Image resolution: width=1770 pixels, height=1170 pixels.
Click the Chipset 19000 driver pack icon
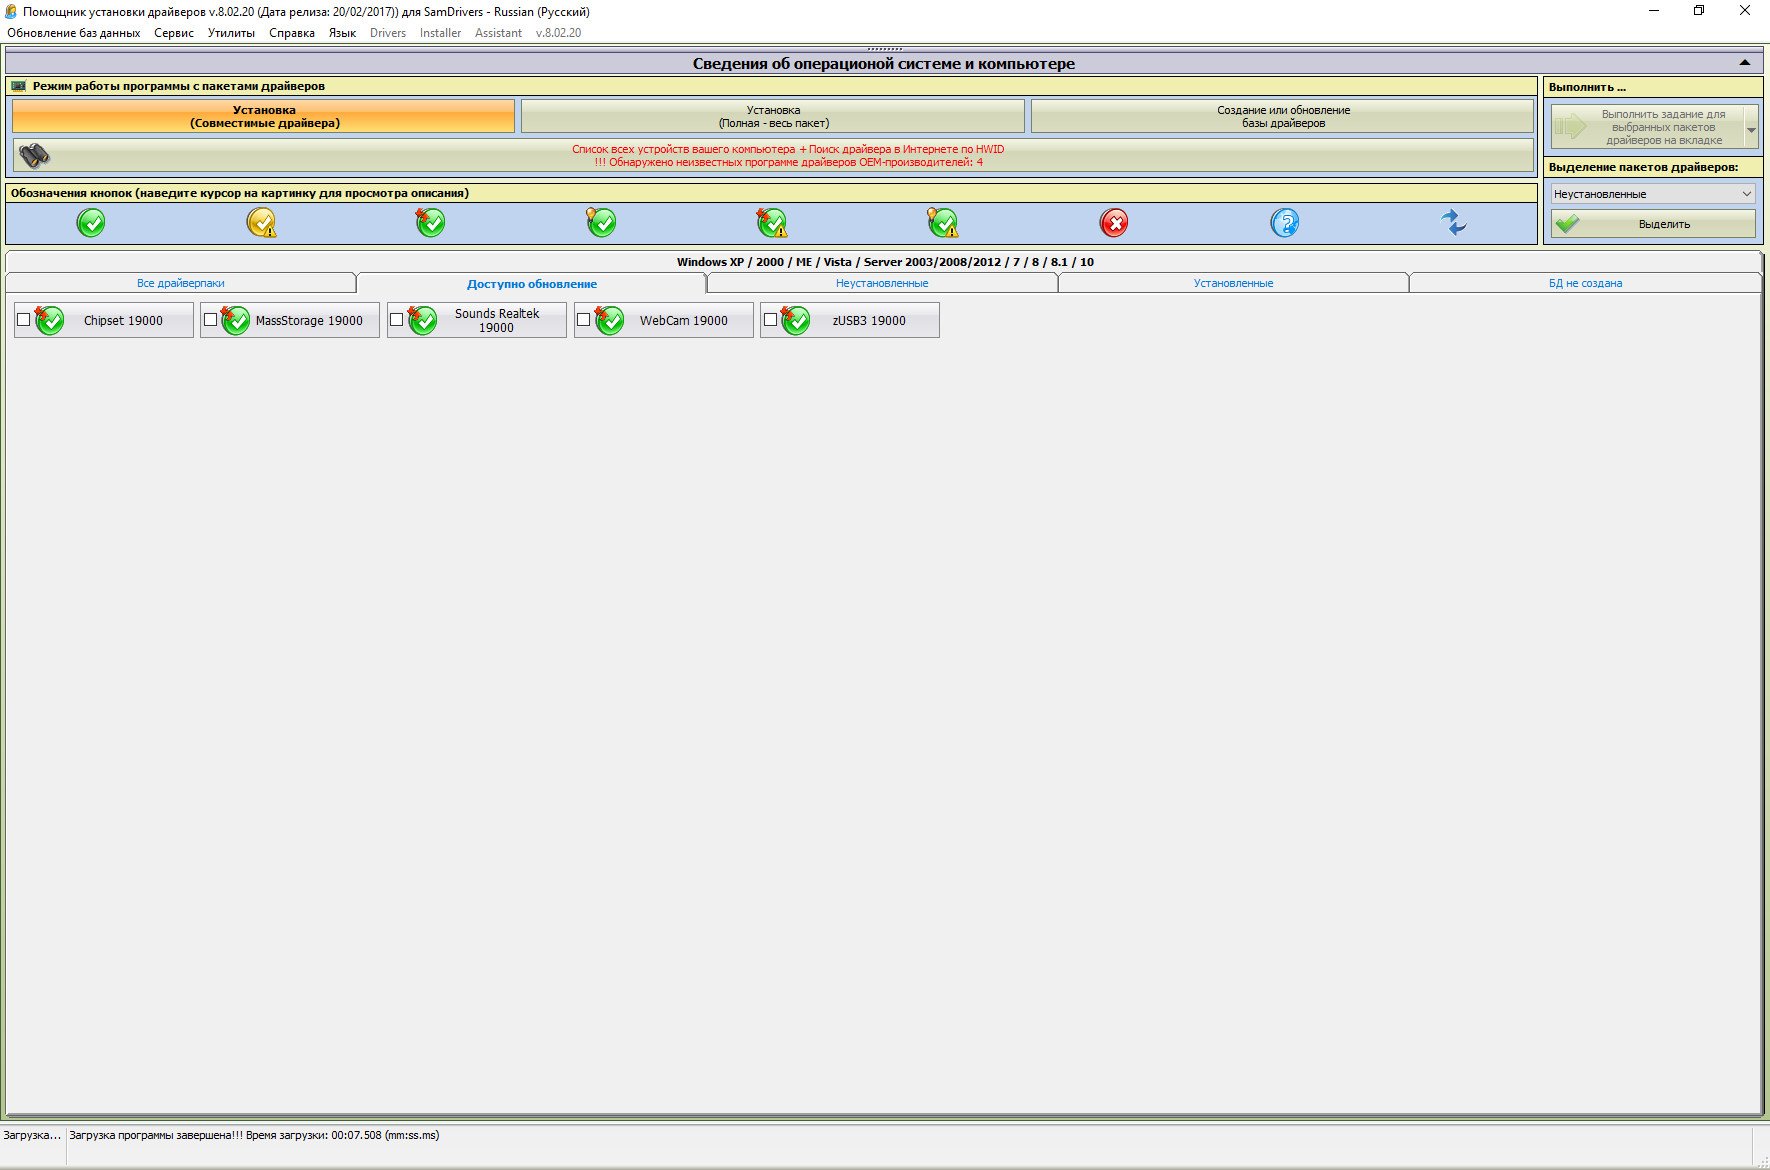(x=49, y=320)
